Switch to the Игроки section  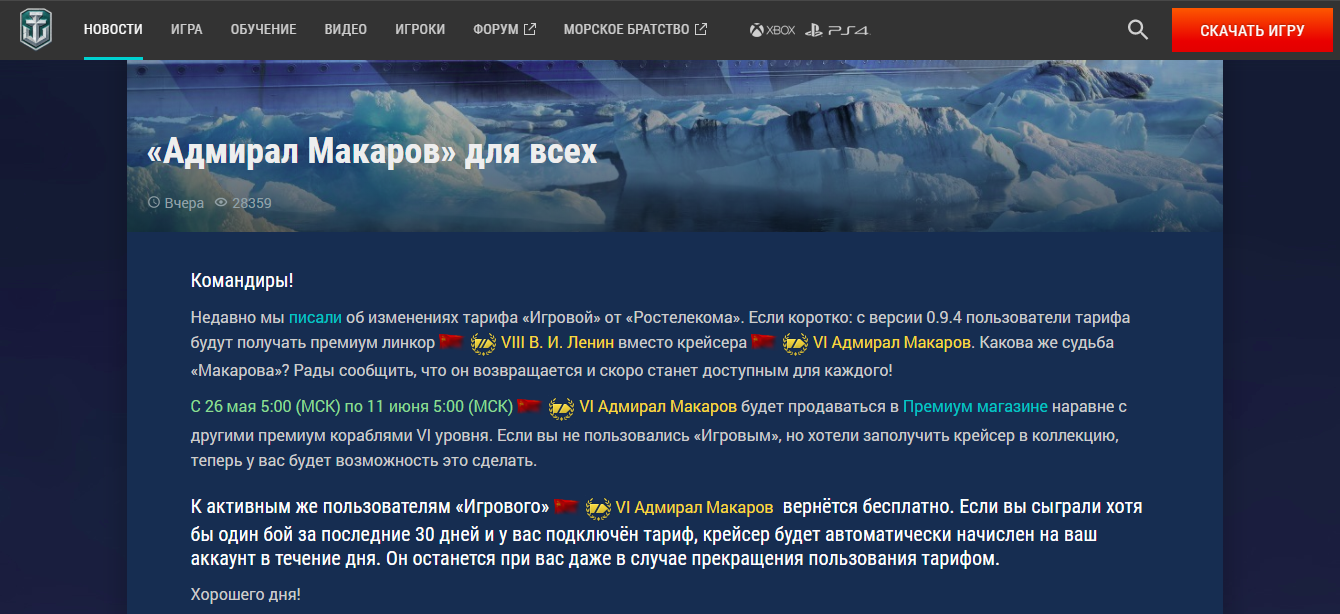point(420,30)
